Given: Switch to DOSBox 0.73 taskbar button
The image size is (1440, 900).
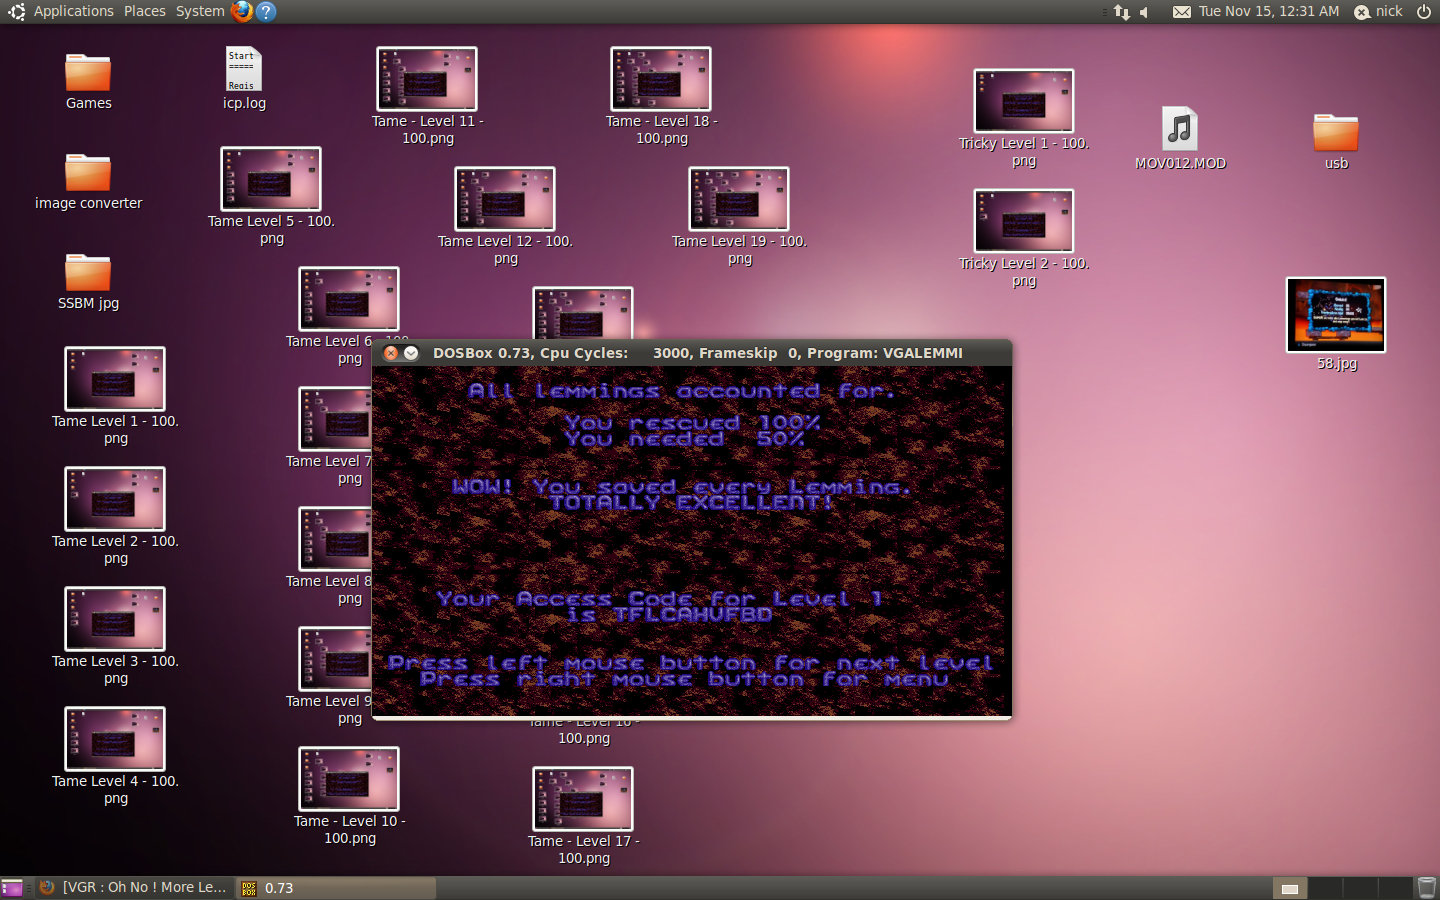Looking at the screenshot, I should click(x=335, y=887).
